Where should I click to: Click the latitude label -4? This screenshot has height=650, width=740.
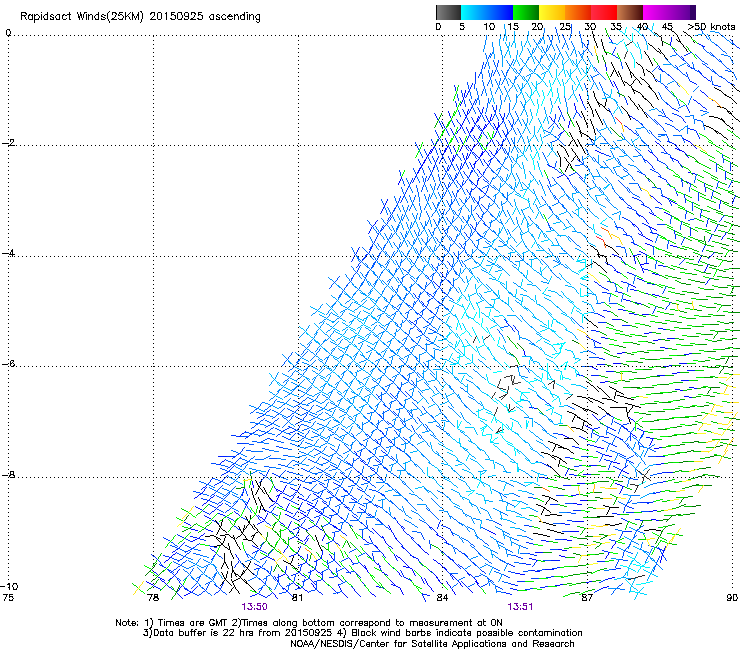click(8, 253)
